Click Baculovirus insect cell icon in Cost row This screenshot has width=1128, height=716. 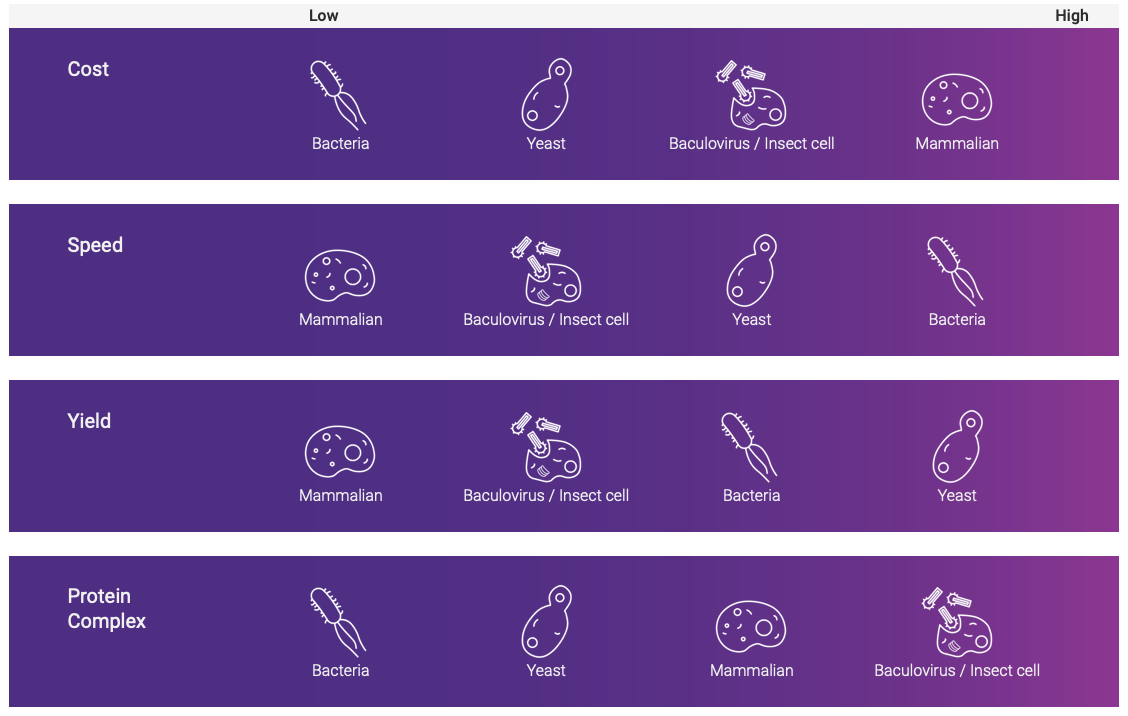751,97
